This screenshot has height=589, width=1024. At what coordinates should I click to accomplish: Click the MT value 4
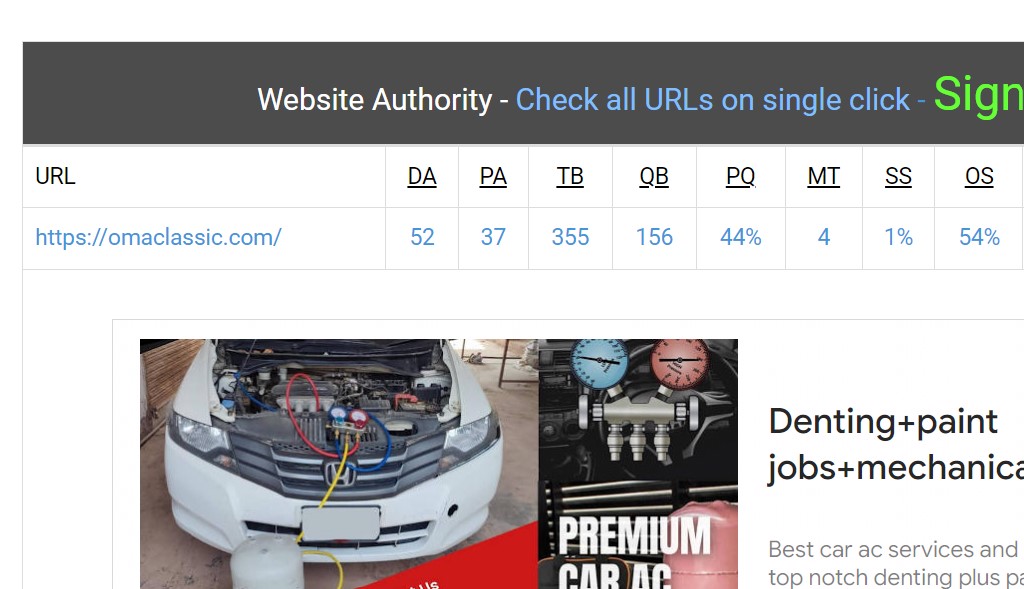pos(824,237)
